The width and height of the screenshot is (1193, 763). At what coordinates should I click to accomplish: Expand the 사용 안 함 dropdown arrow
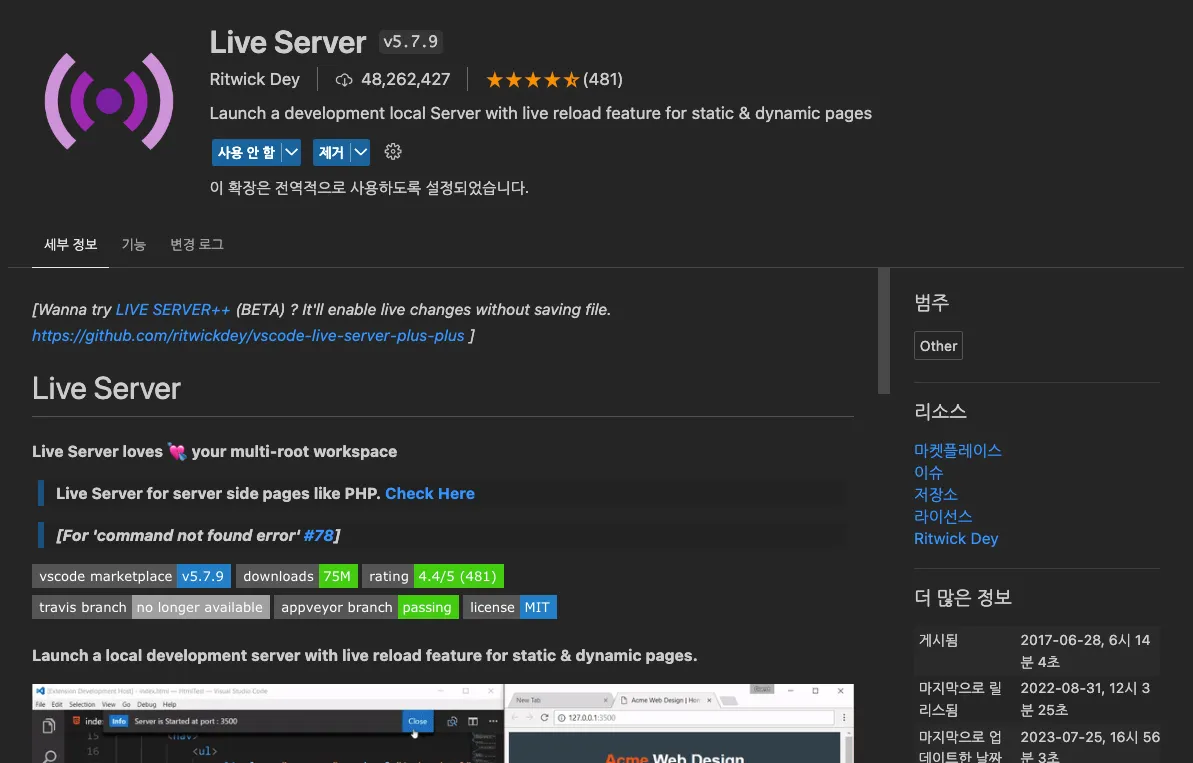pos(291,152)
